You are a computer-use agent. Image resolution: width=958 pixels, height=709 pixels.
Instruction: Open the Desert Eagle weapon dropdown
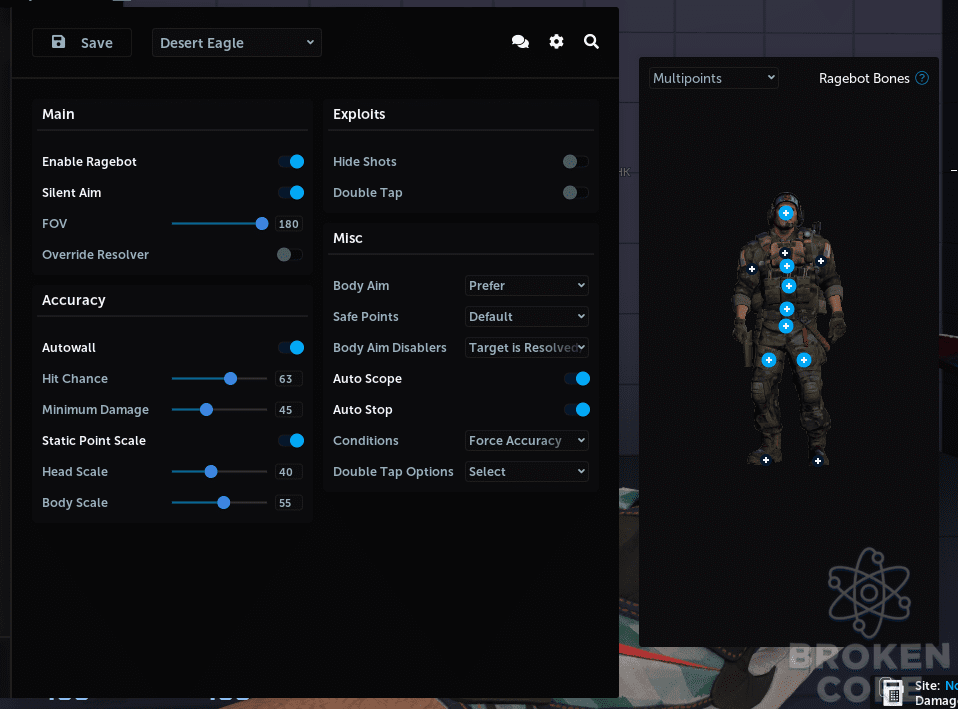[237, 43]
